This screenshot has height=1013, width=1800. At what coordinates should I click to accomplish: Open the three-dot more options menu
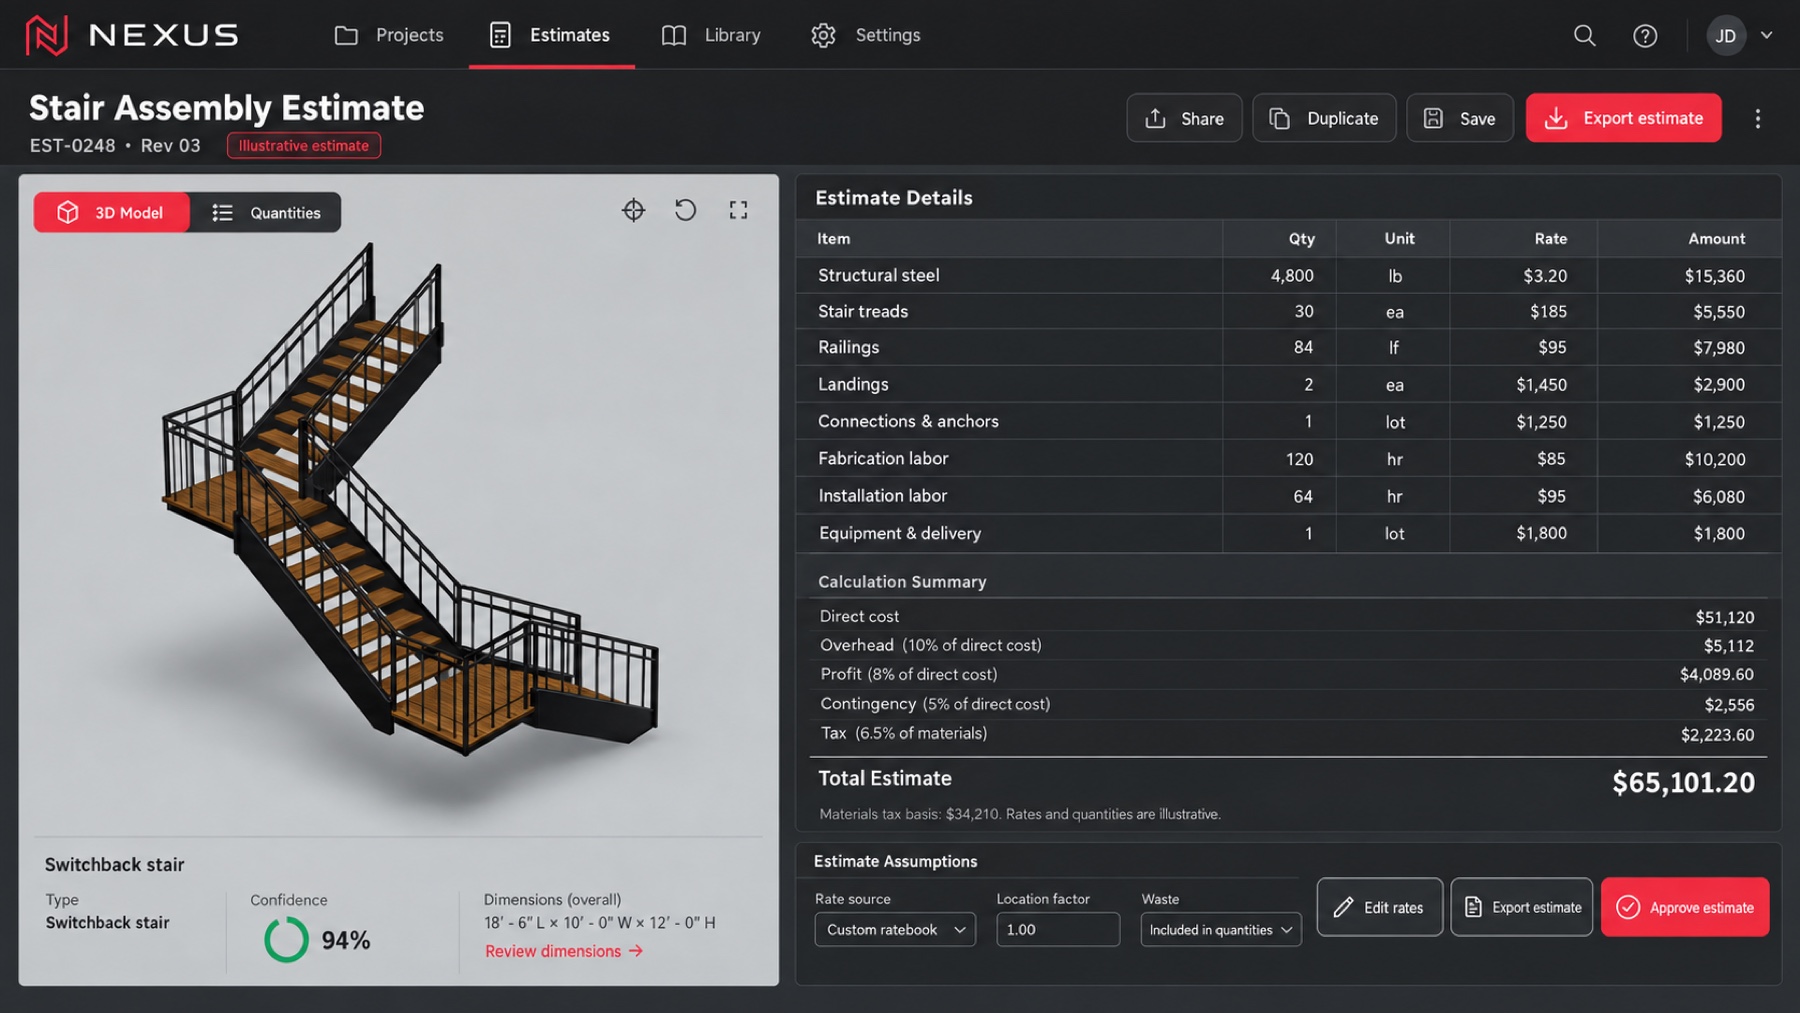click(1757, 119)
